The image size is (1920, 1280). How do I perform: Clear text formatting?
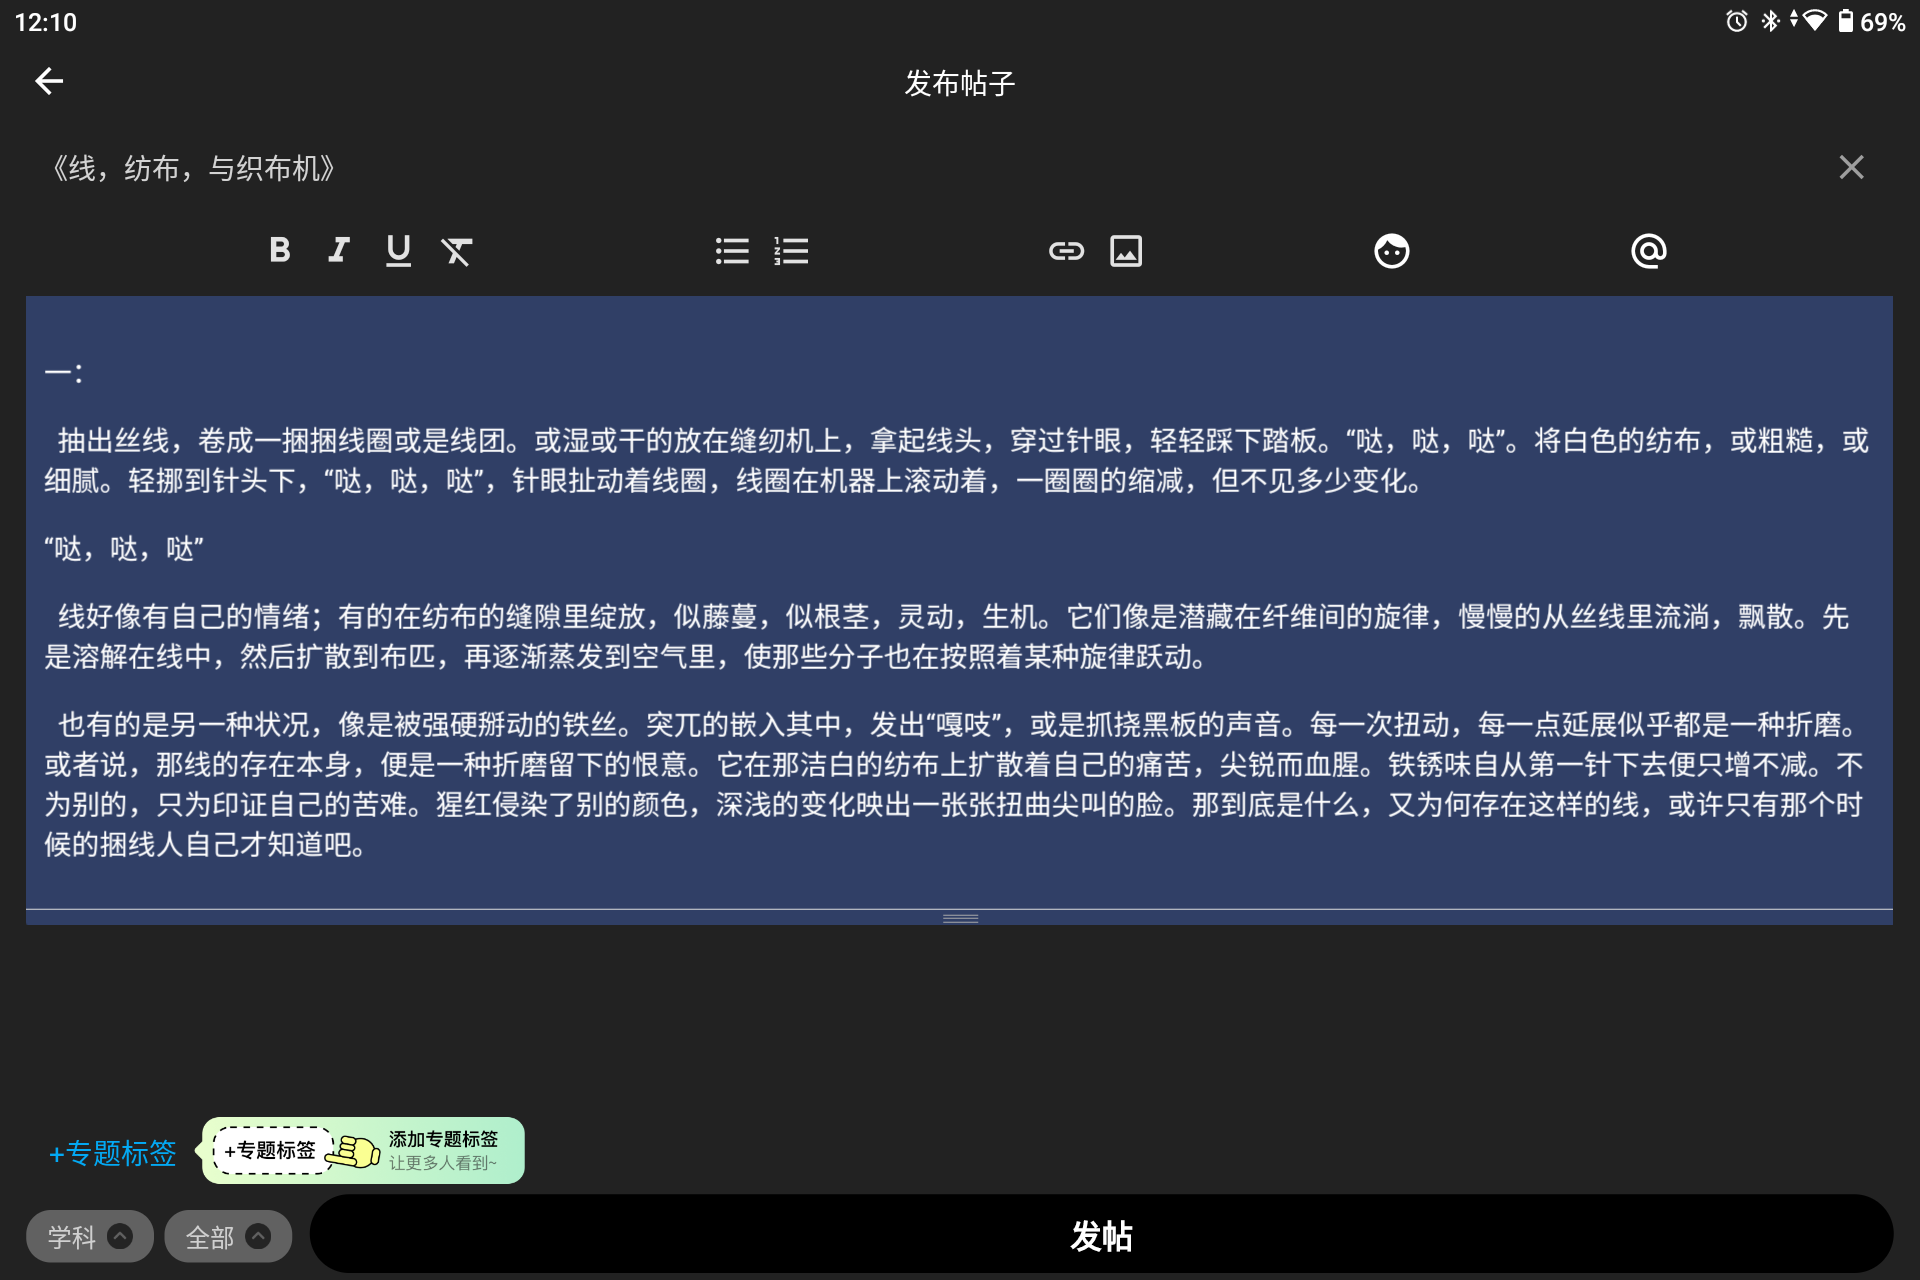(x=457, y=251)
